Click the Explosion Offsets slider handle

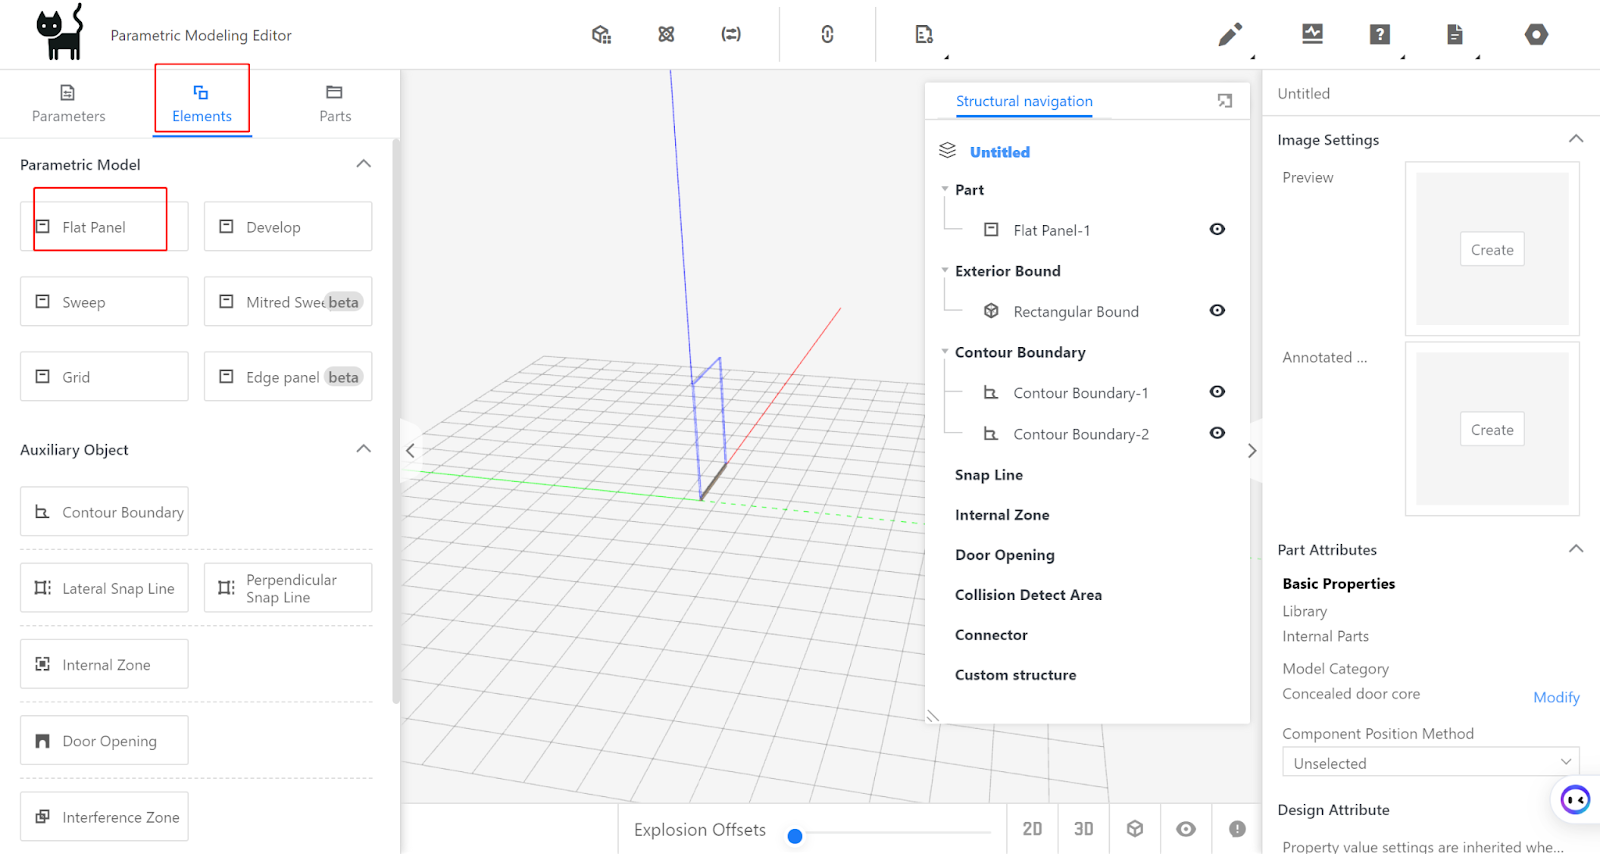tap(795, 836)
